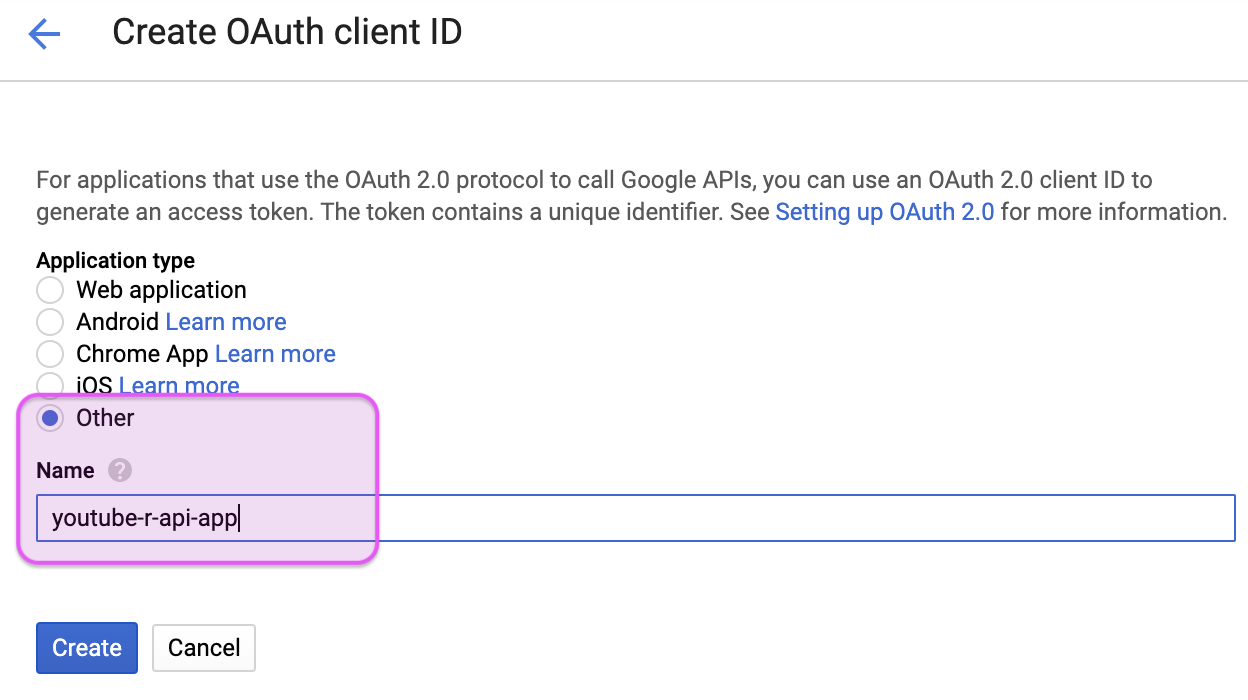Choose the Android radio button
This screenshot has width=1248, height=700.
pyautogui.click(x=50, y=322)
